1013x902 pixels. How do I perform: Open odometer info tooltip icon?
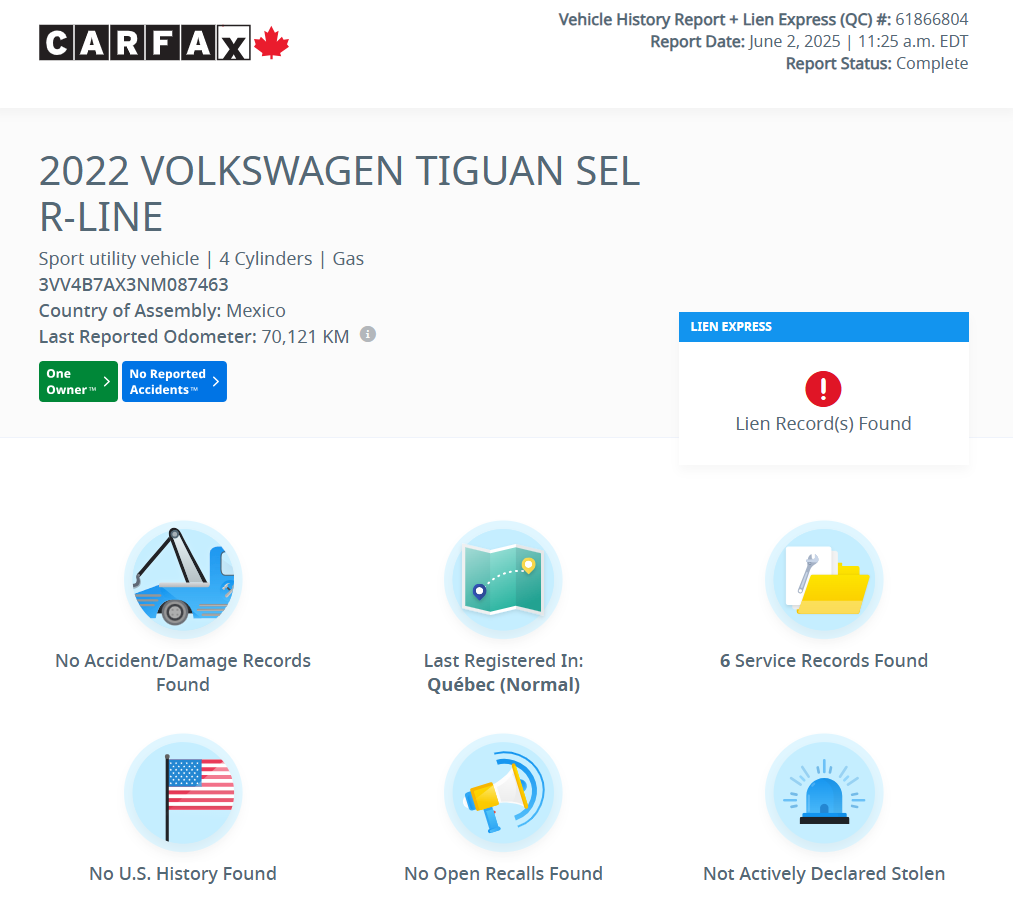coord(368,334)
